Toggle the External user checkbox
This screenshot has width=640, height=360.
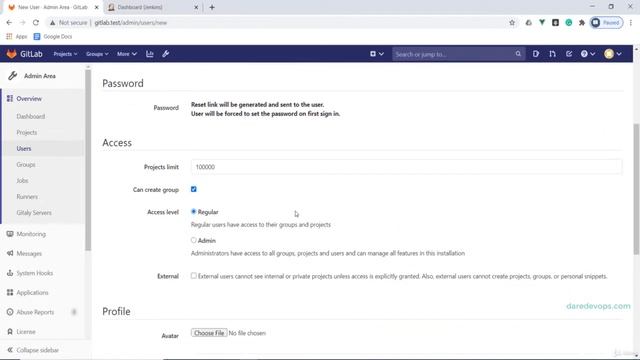pyautogui.click(x=193, y=276)
